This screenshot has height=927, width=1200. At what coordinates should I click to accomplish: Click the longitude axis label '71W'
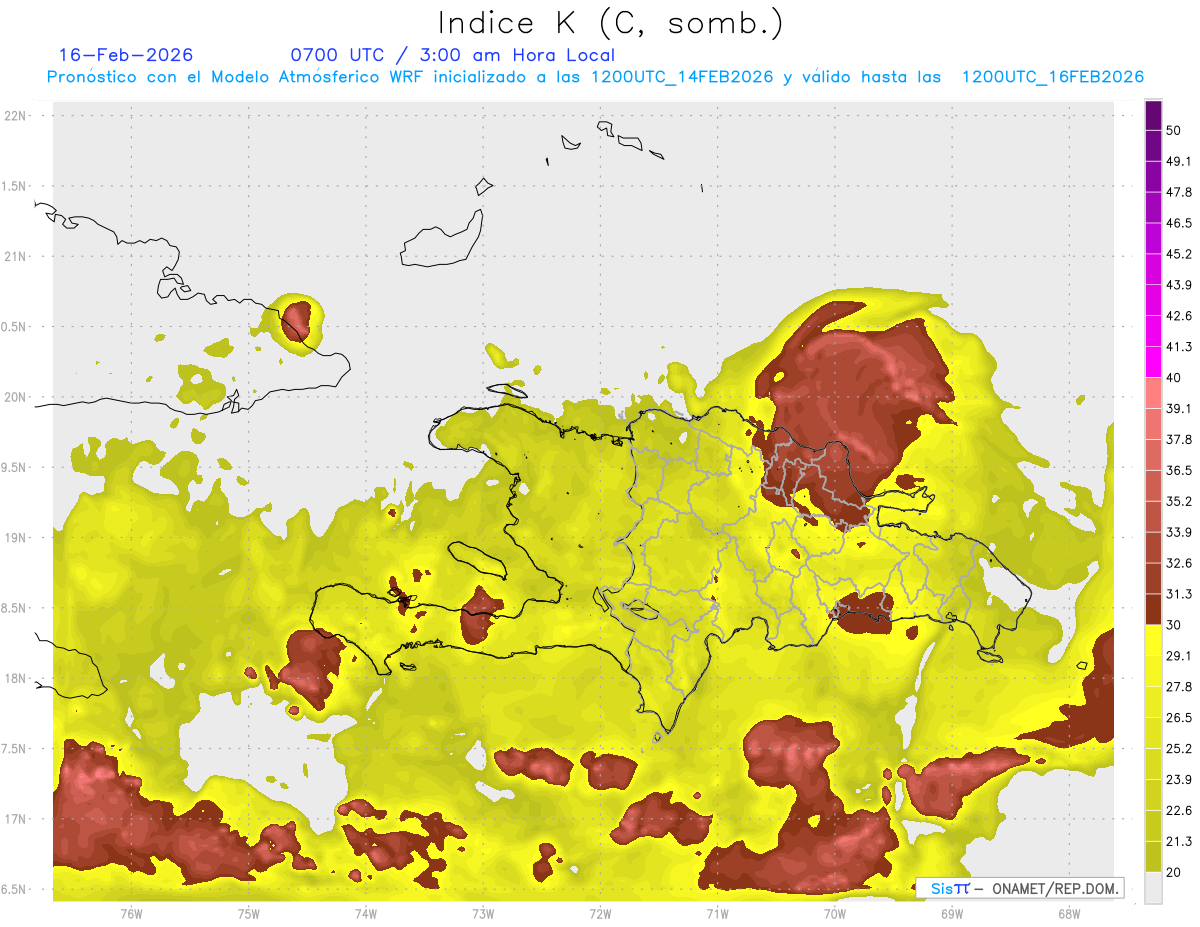click(x=717, y=913)
